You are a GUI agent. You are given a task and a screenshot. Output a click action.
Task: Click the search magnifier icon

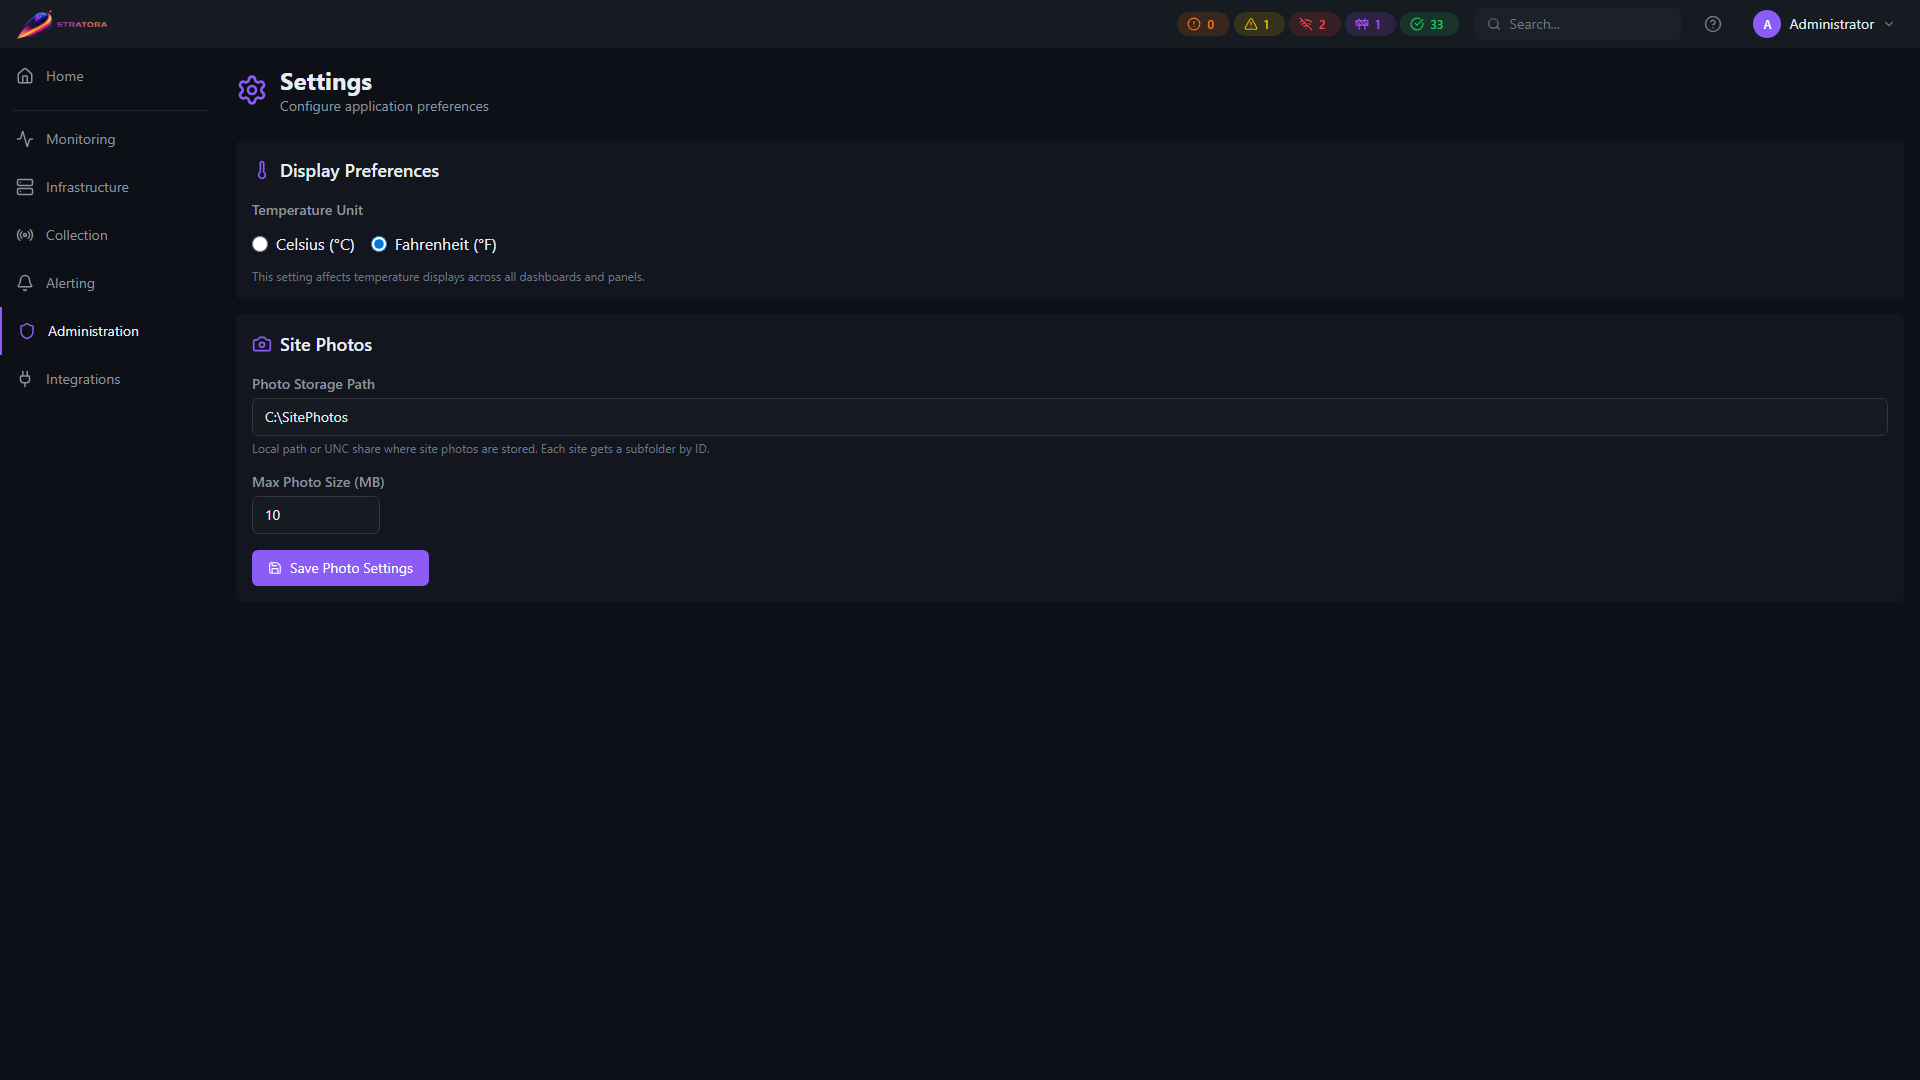pyautogui.click(x=1494, y=24)
